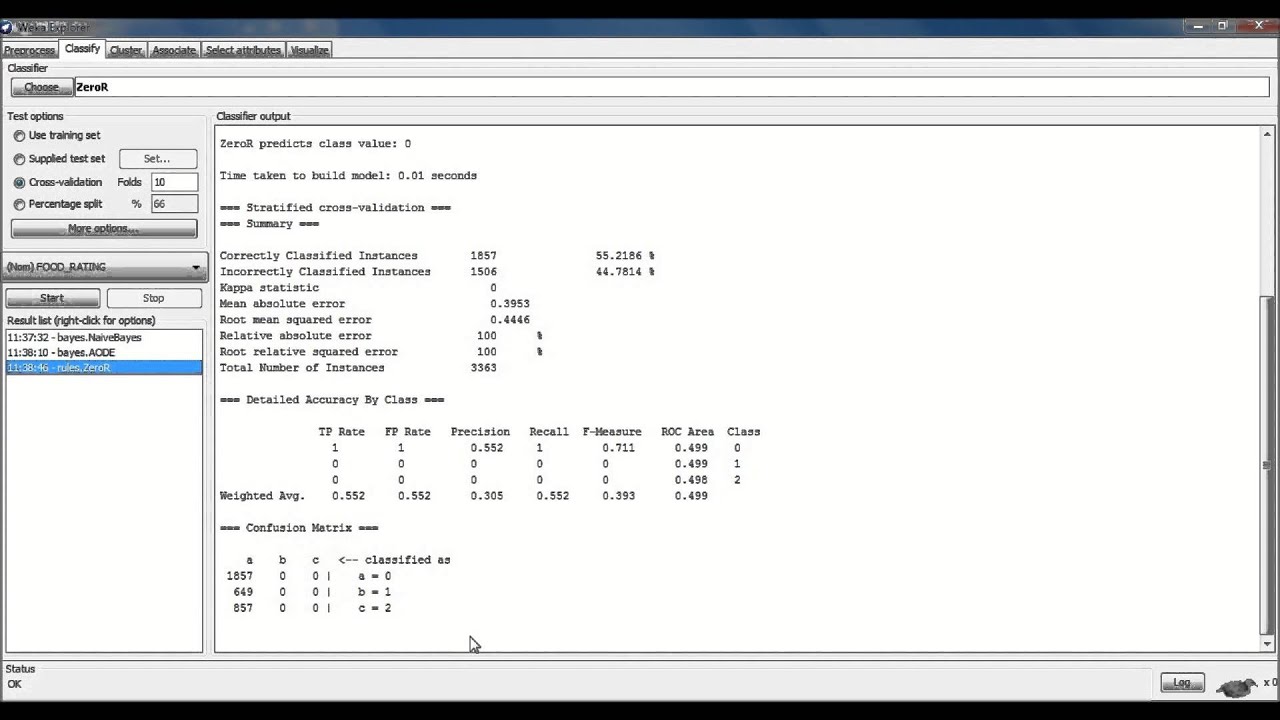The width and height of the screenshot is (1280, 720).
Task: Click the scrollbar up arrow in output
Action: [1268, 134]
